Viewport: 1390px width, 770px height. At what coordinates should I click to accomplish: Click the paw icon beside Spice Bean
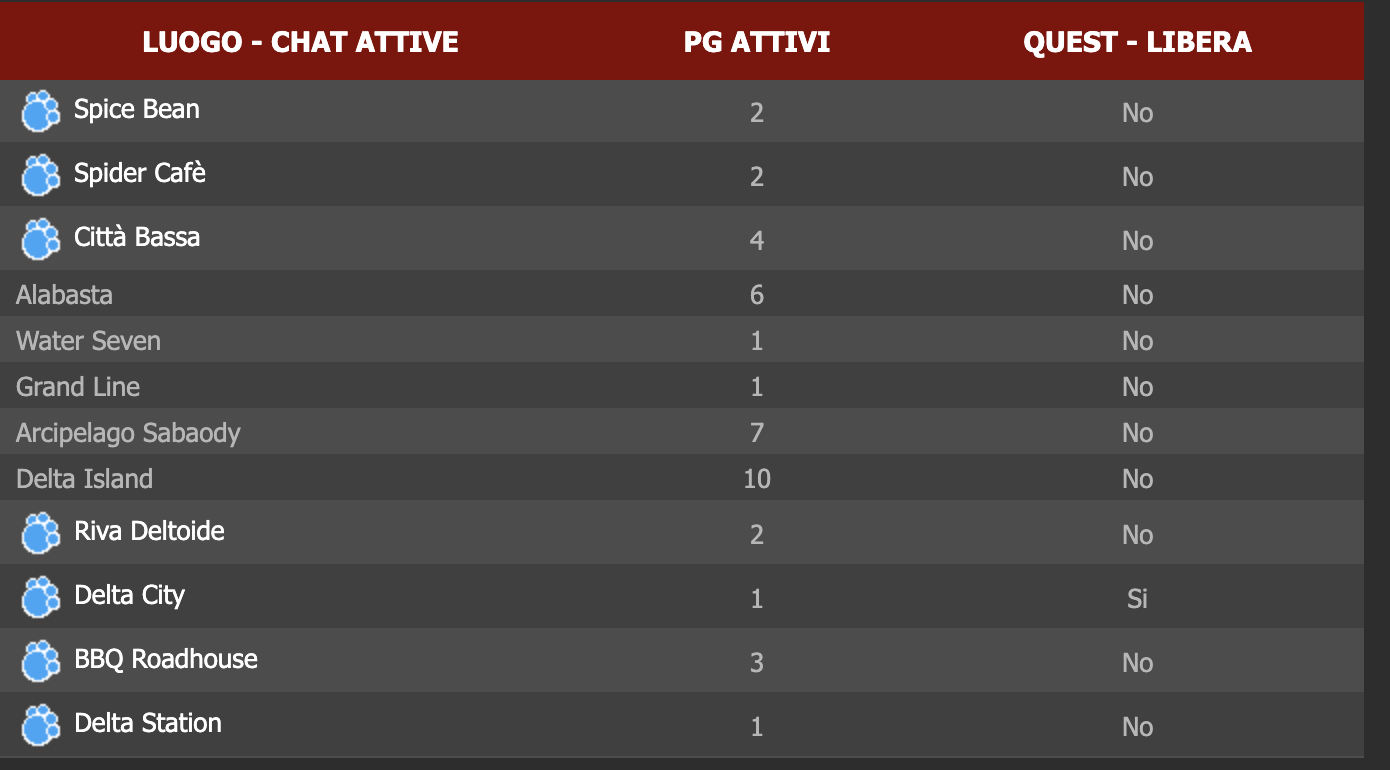point(41,111)
